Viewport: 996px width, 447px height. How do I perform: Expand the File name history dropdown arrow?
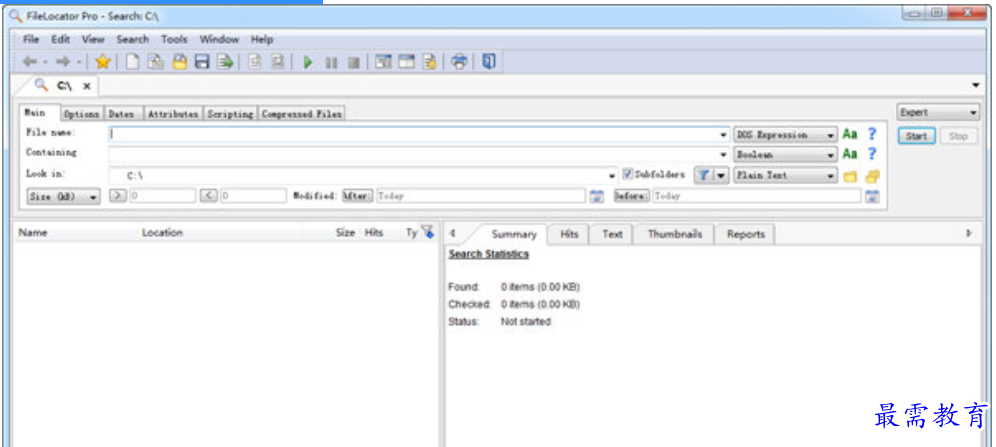tap(723, 135)
